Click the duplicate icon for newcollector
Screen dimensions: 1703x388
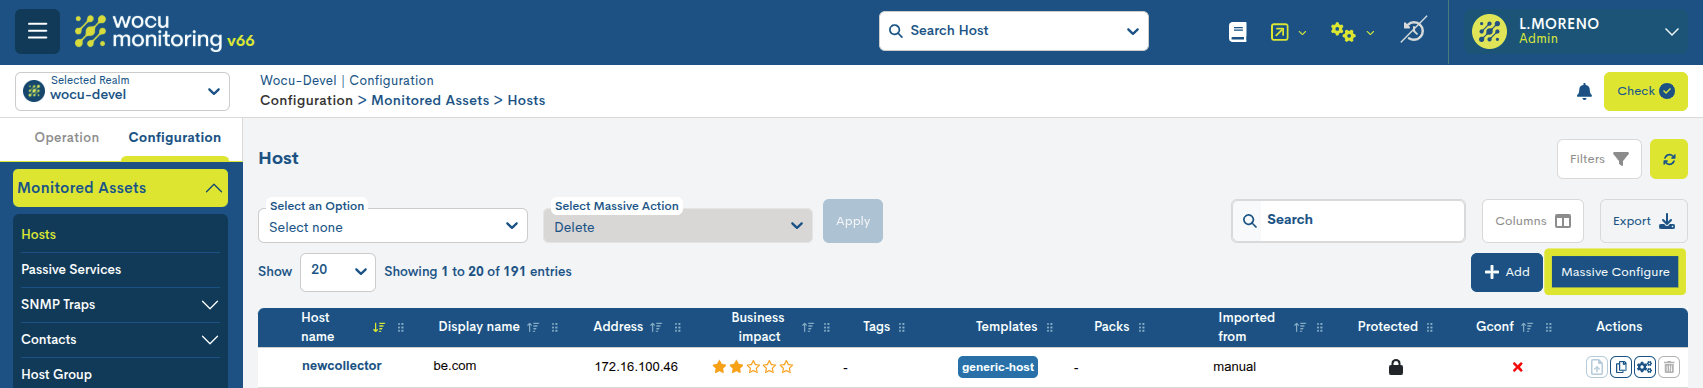[1621, 367]
